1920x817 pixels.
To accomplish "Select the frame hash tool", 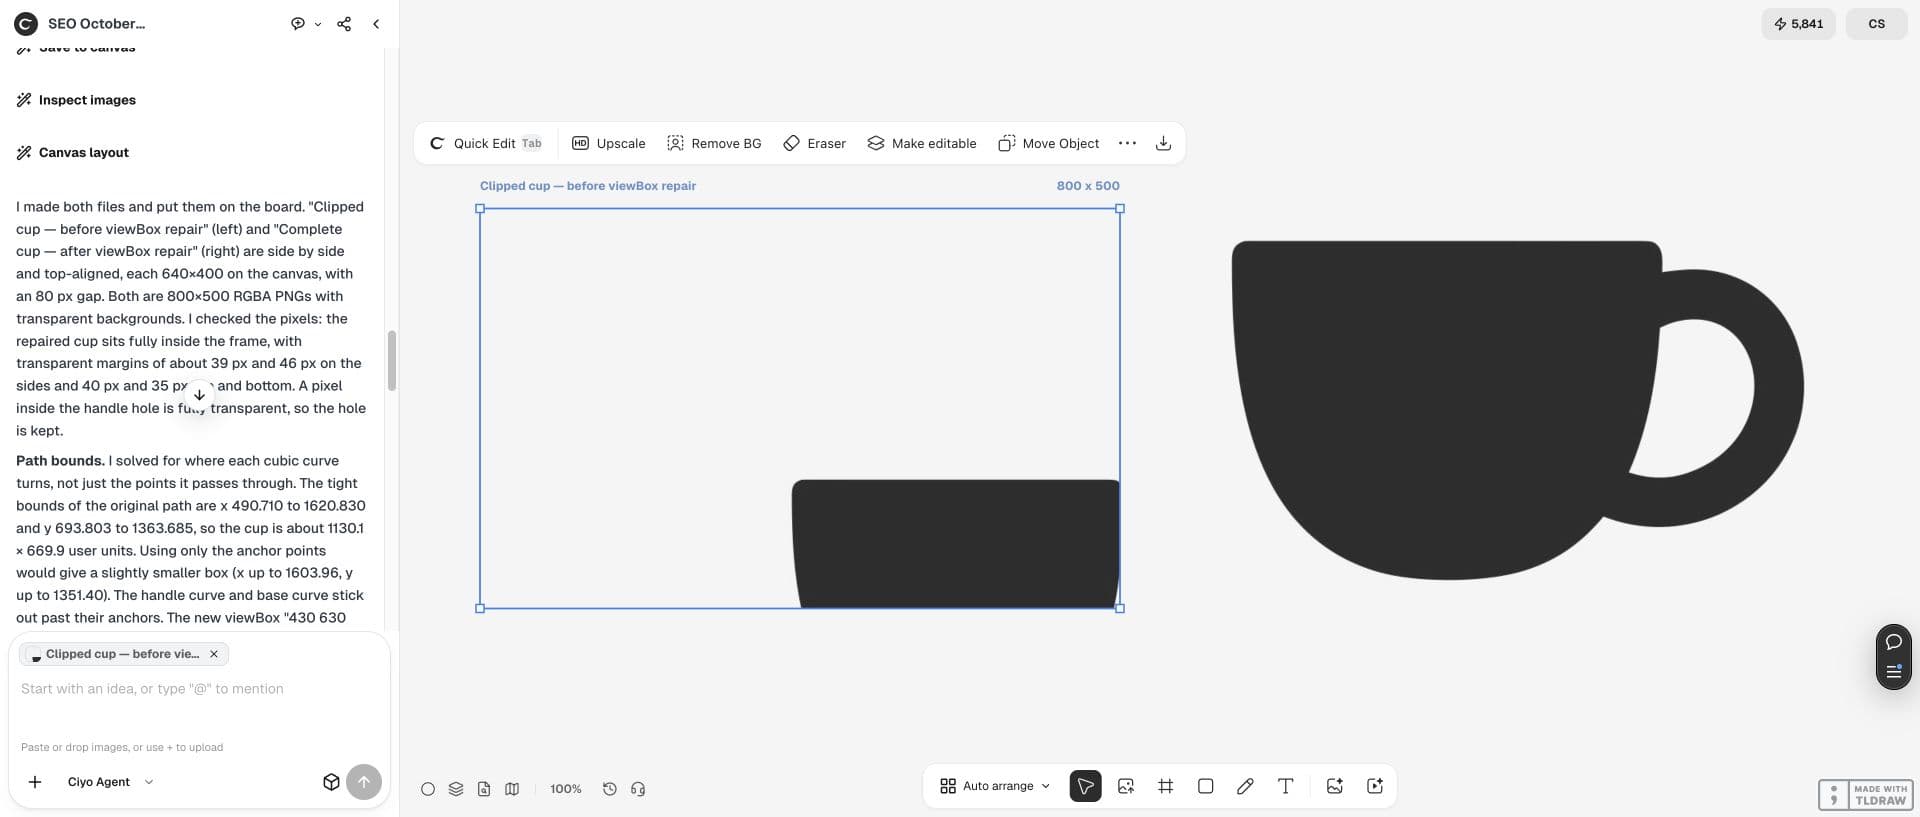I will click(x=1165, y=786).
